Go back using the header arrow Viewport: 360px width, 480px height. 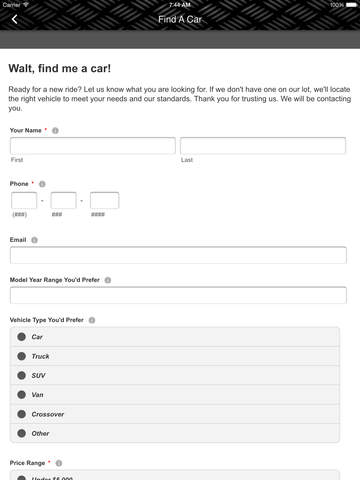click(15, 19)
